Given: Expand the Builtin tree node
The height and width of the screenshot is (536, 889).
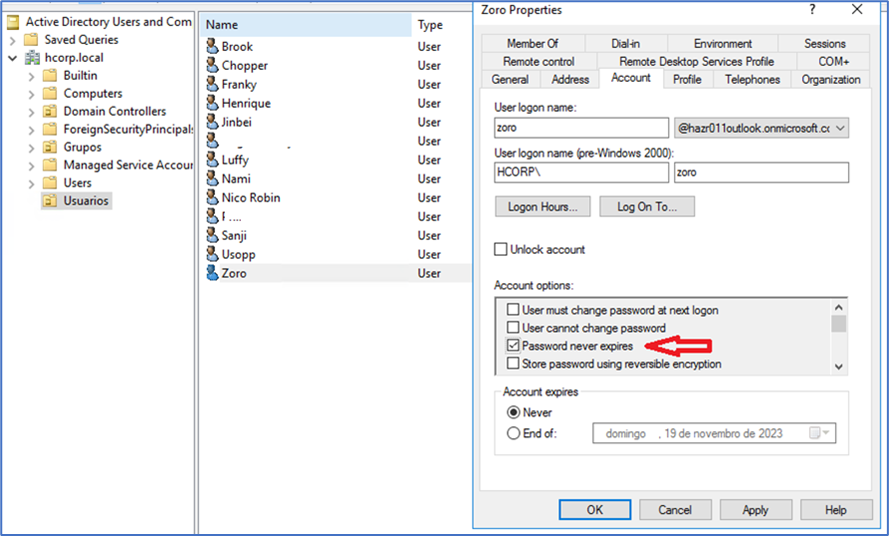Looking at the screenshot, I should [x=31, y=76].
